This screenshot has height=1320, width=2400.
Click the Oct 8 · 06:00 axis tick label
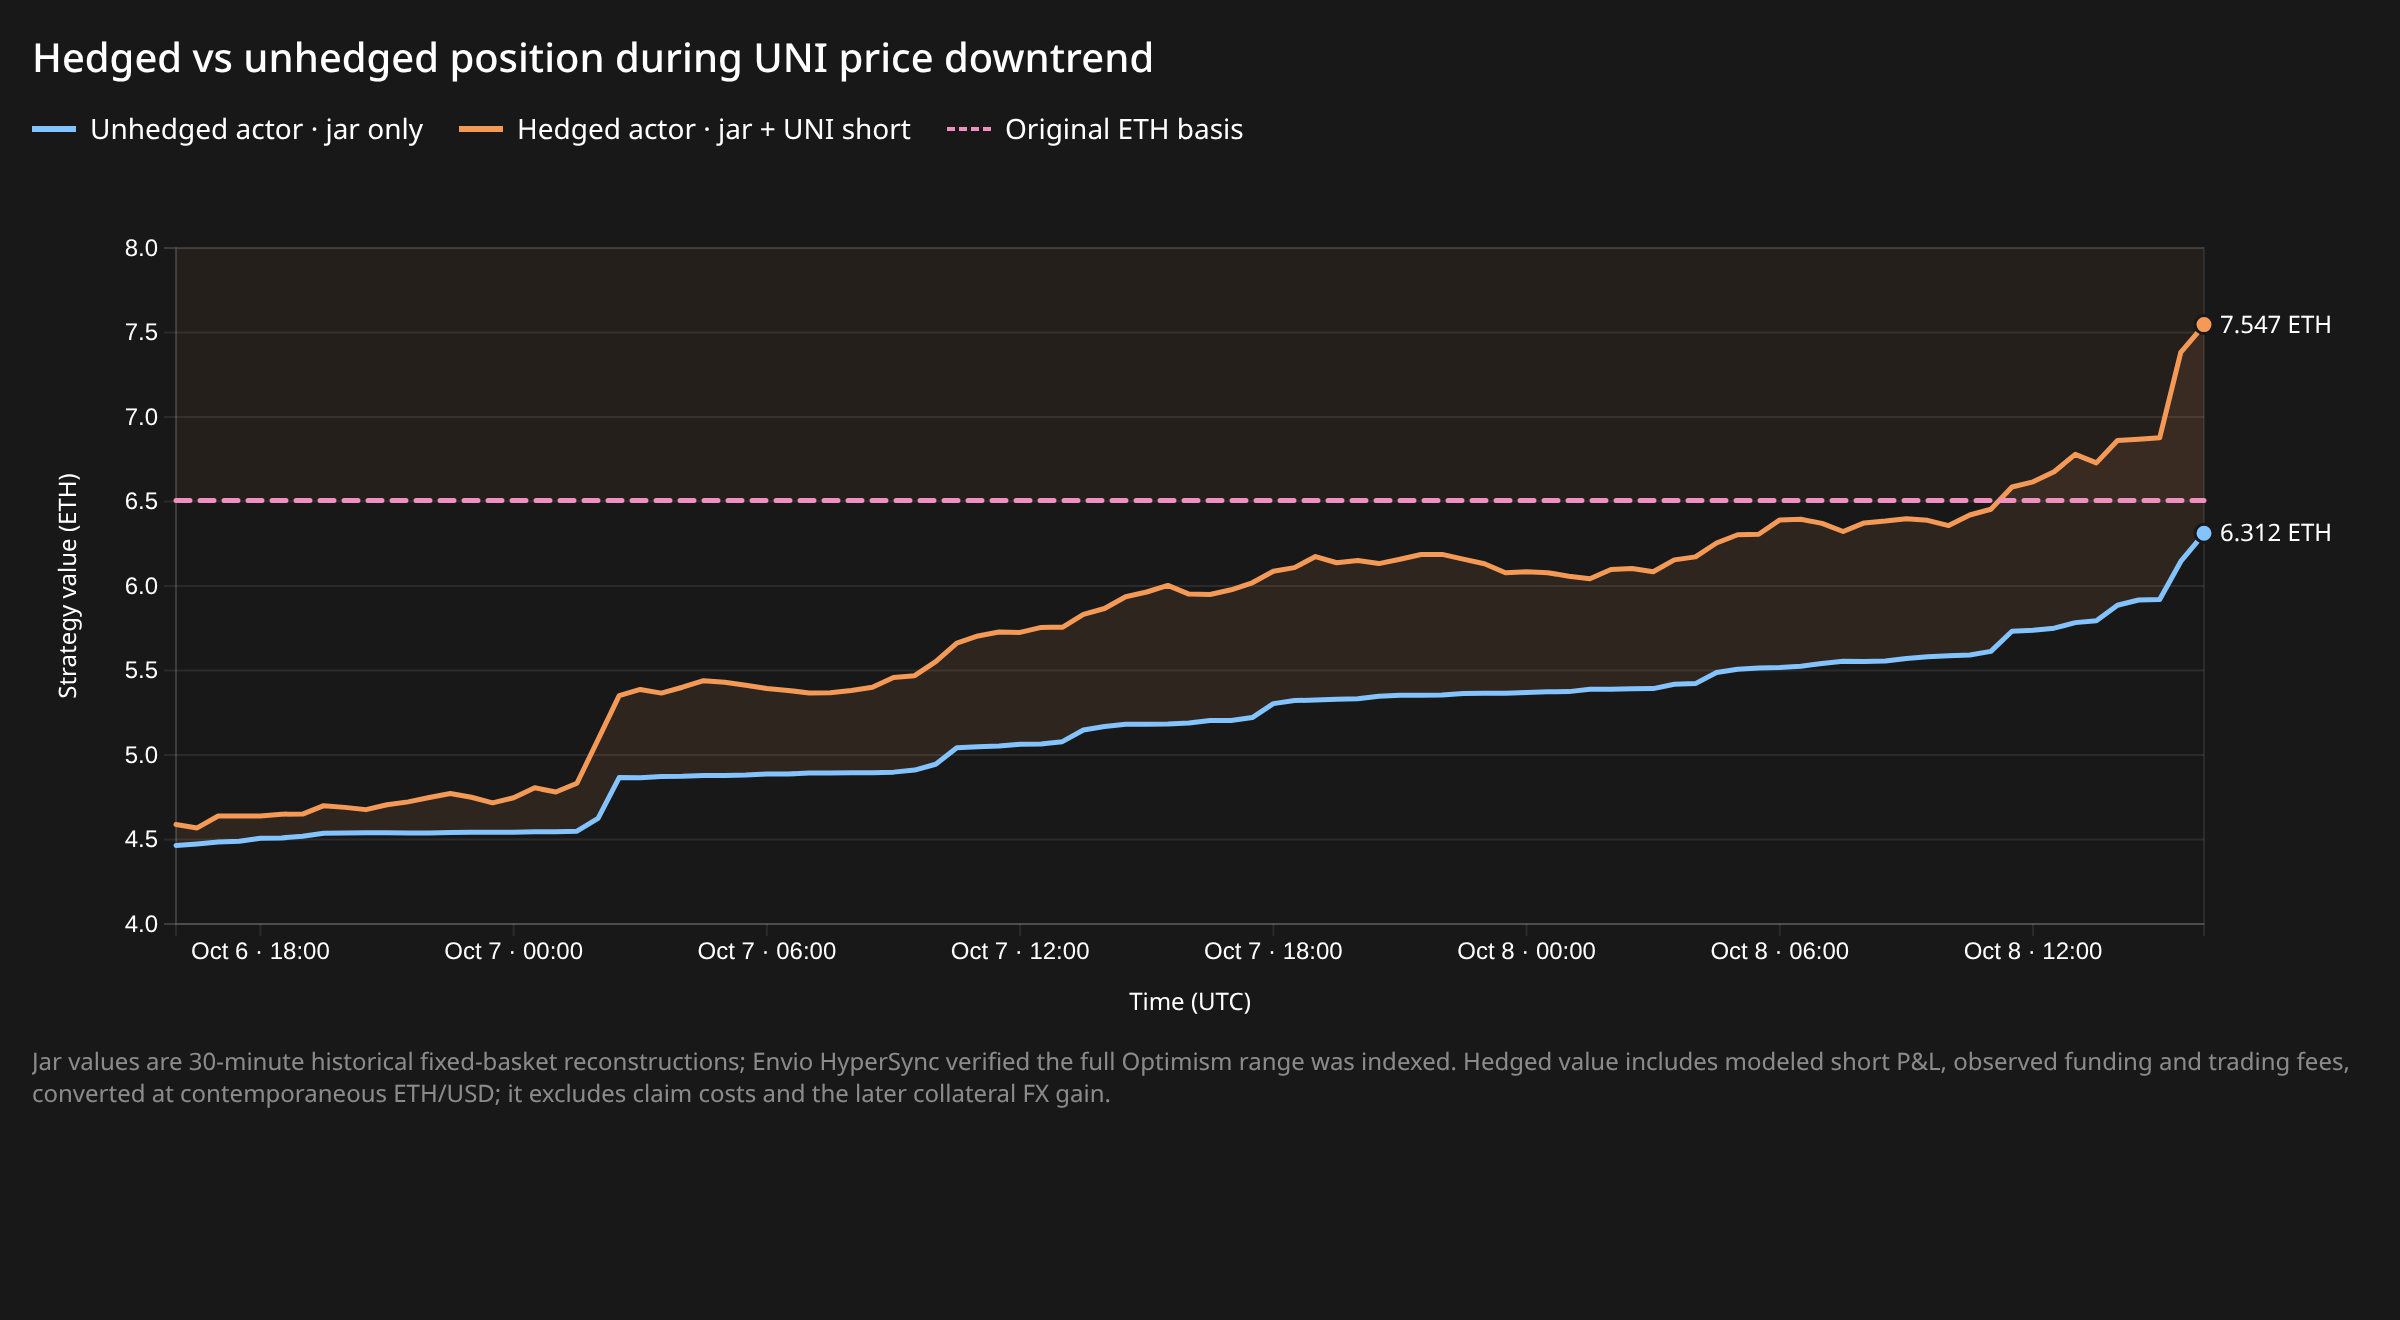point(1779,951)
